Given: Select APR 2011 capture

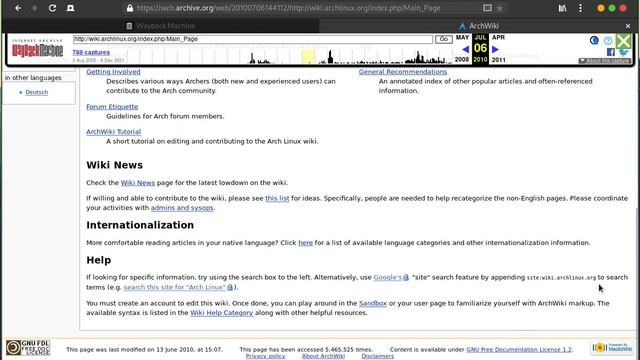Looking at the screenshot, I should pos(498,48).
